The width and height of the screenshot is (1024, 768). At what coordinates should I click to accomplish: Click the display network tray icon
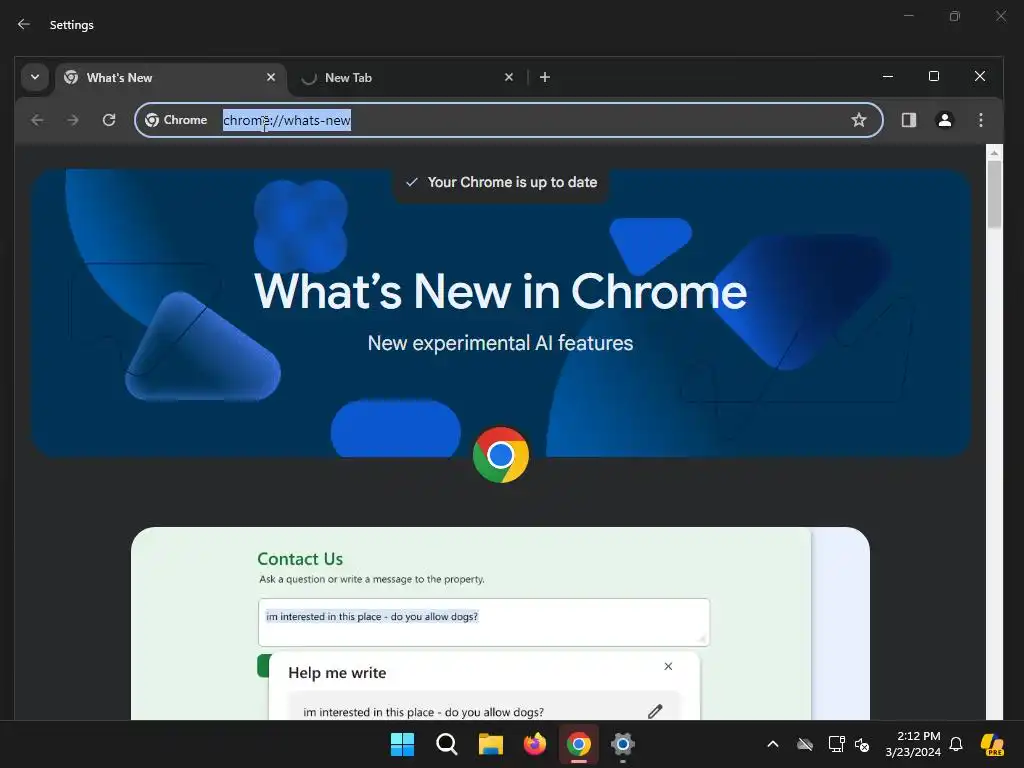pos(836,744)
